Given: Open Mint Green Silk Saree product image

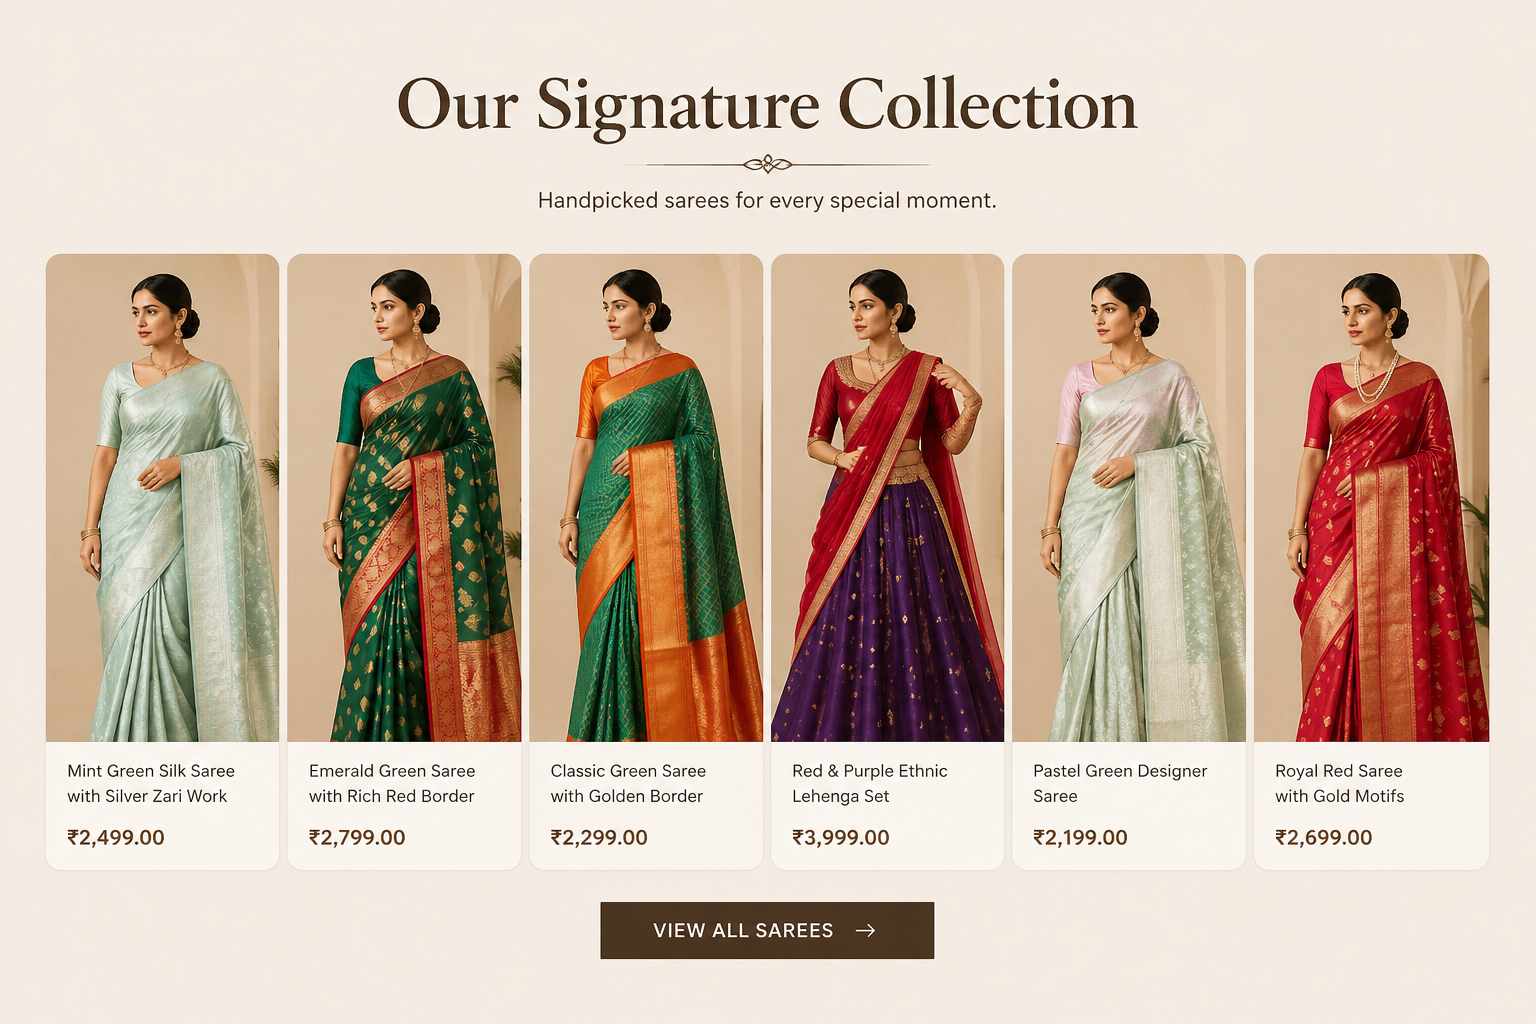Looking at the screenshot, I should (162, 498).
